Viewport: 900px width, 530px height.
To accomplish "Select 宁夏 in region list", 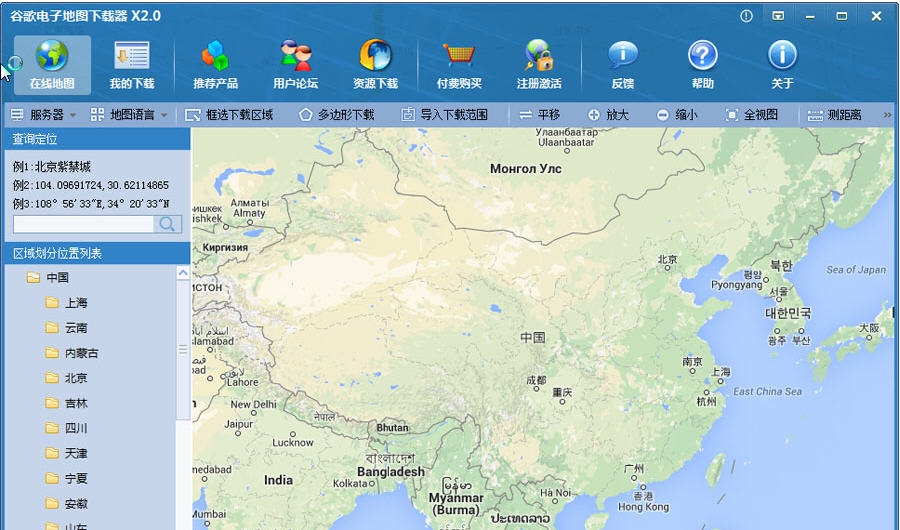I will (67, 478).
